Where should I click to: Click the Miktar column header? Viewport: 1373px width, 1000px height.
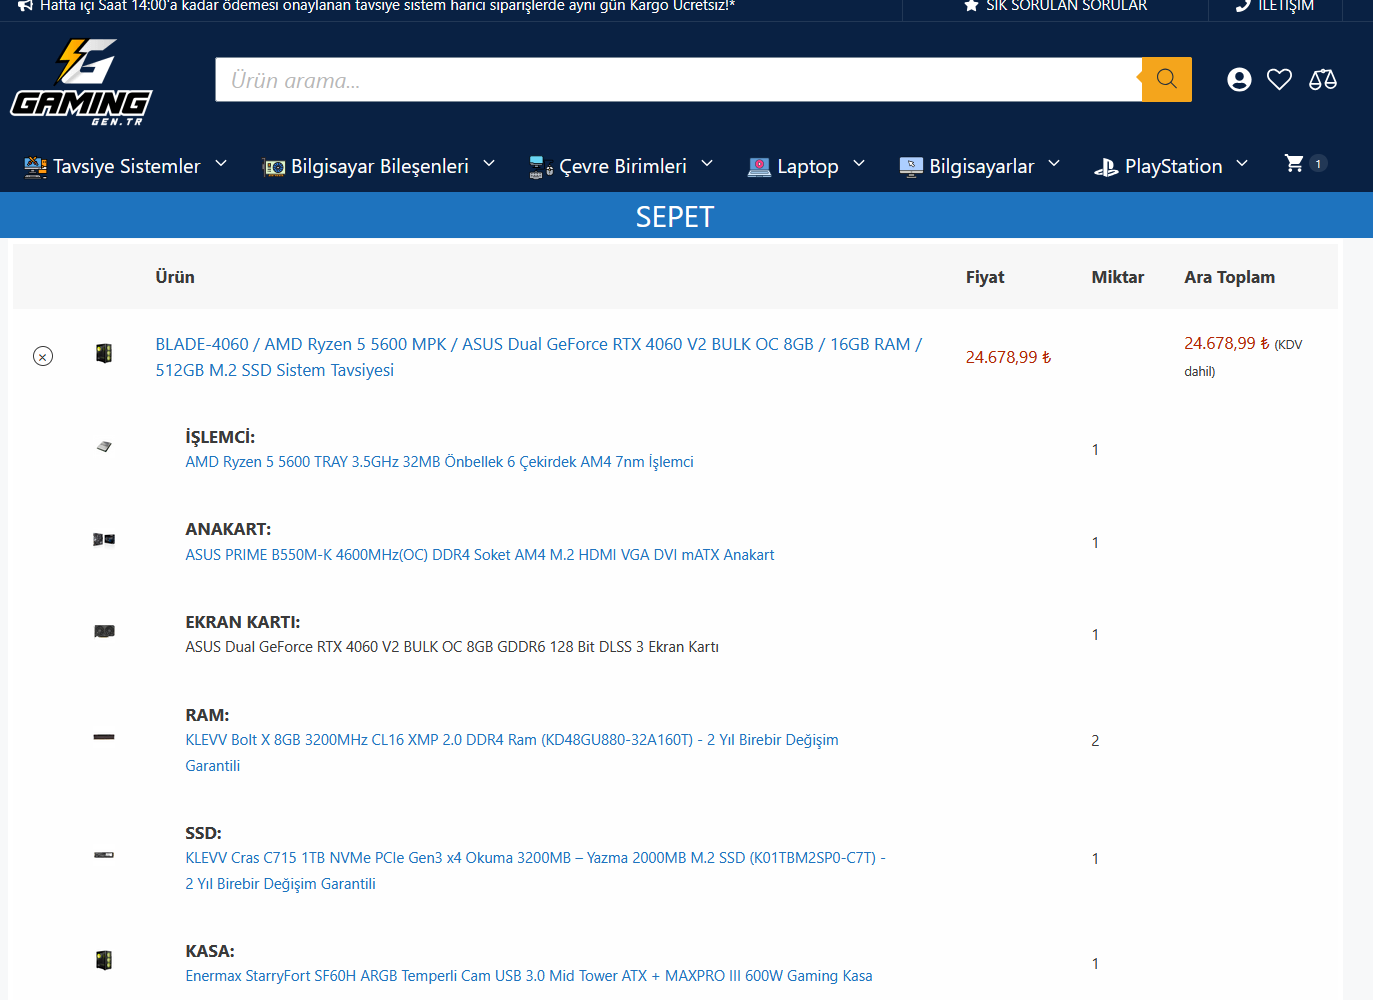[x=1118, y=277]
